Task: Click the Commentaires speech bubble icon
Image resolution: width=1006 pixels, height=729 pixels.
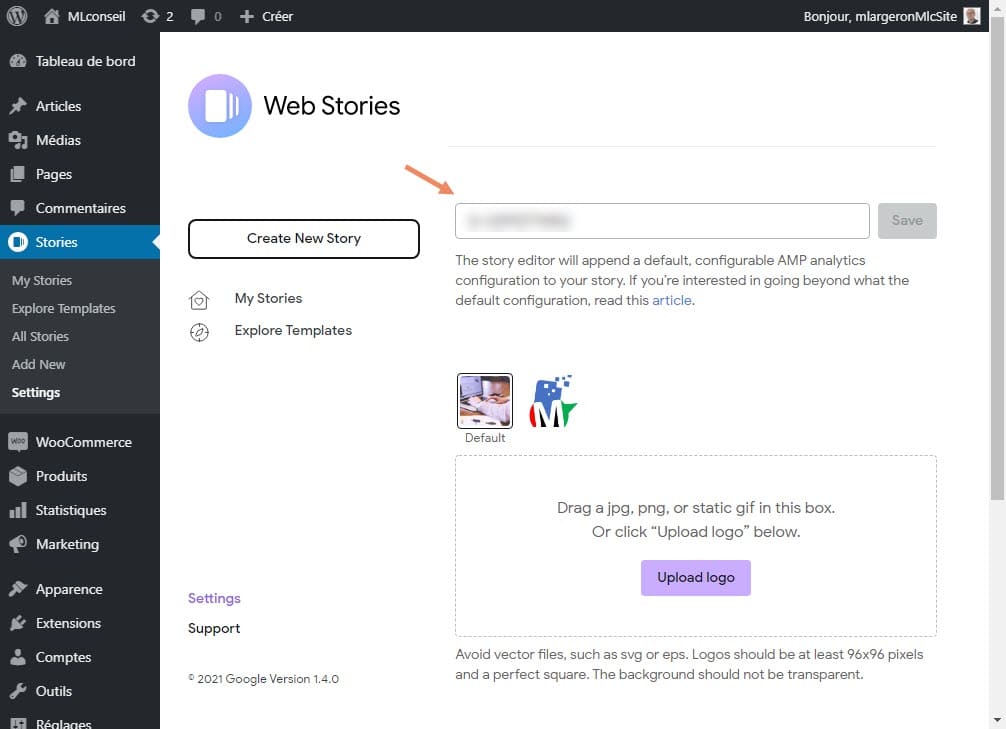Action: 18,208
